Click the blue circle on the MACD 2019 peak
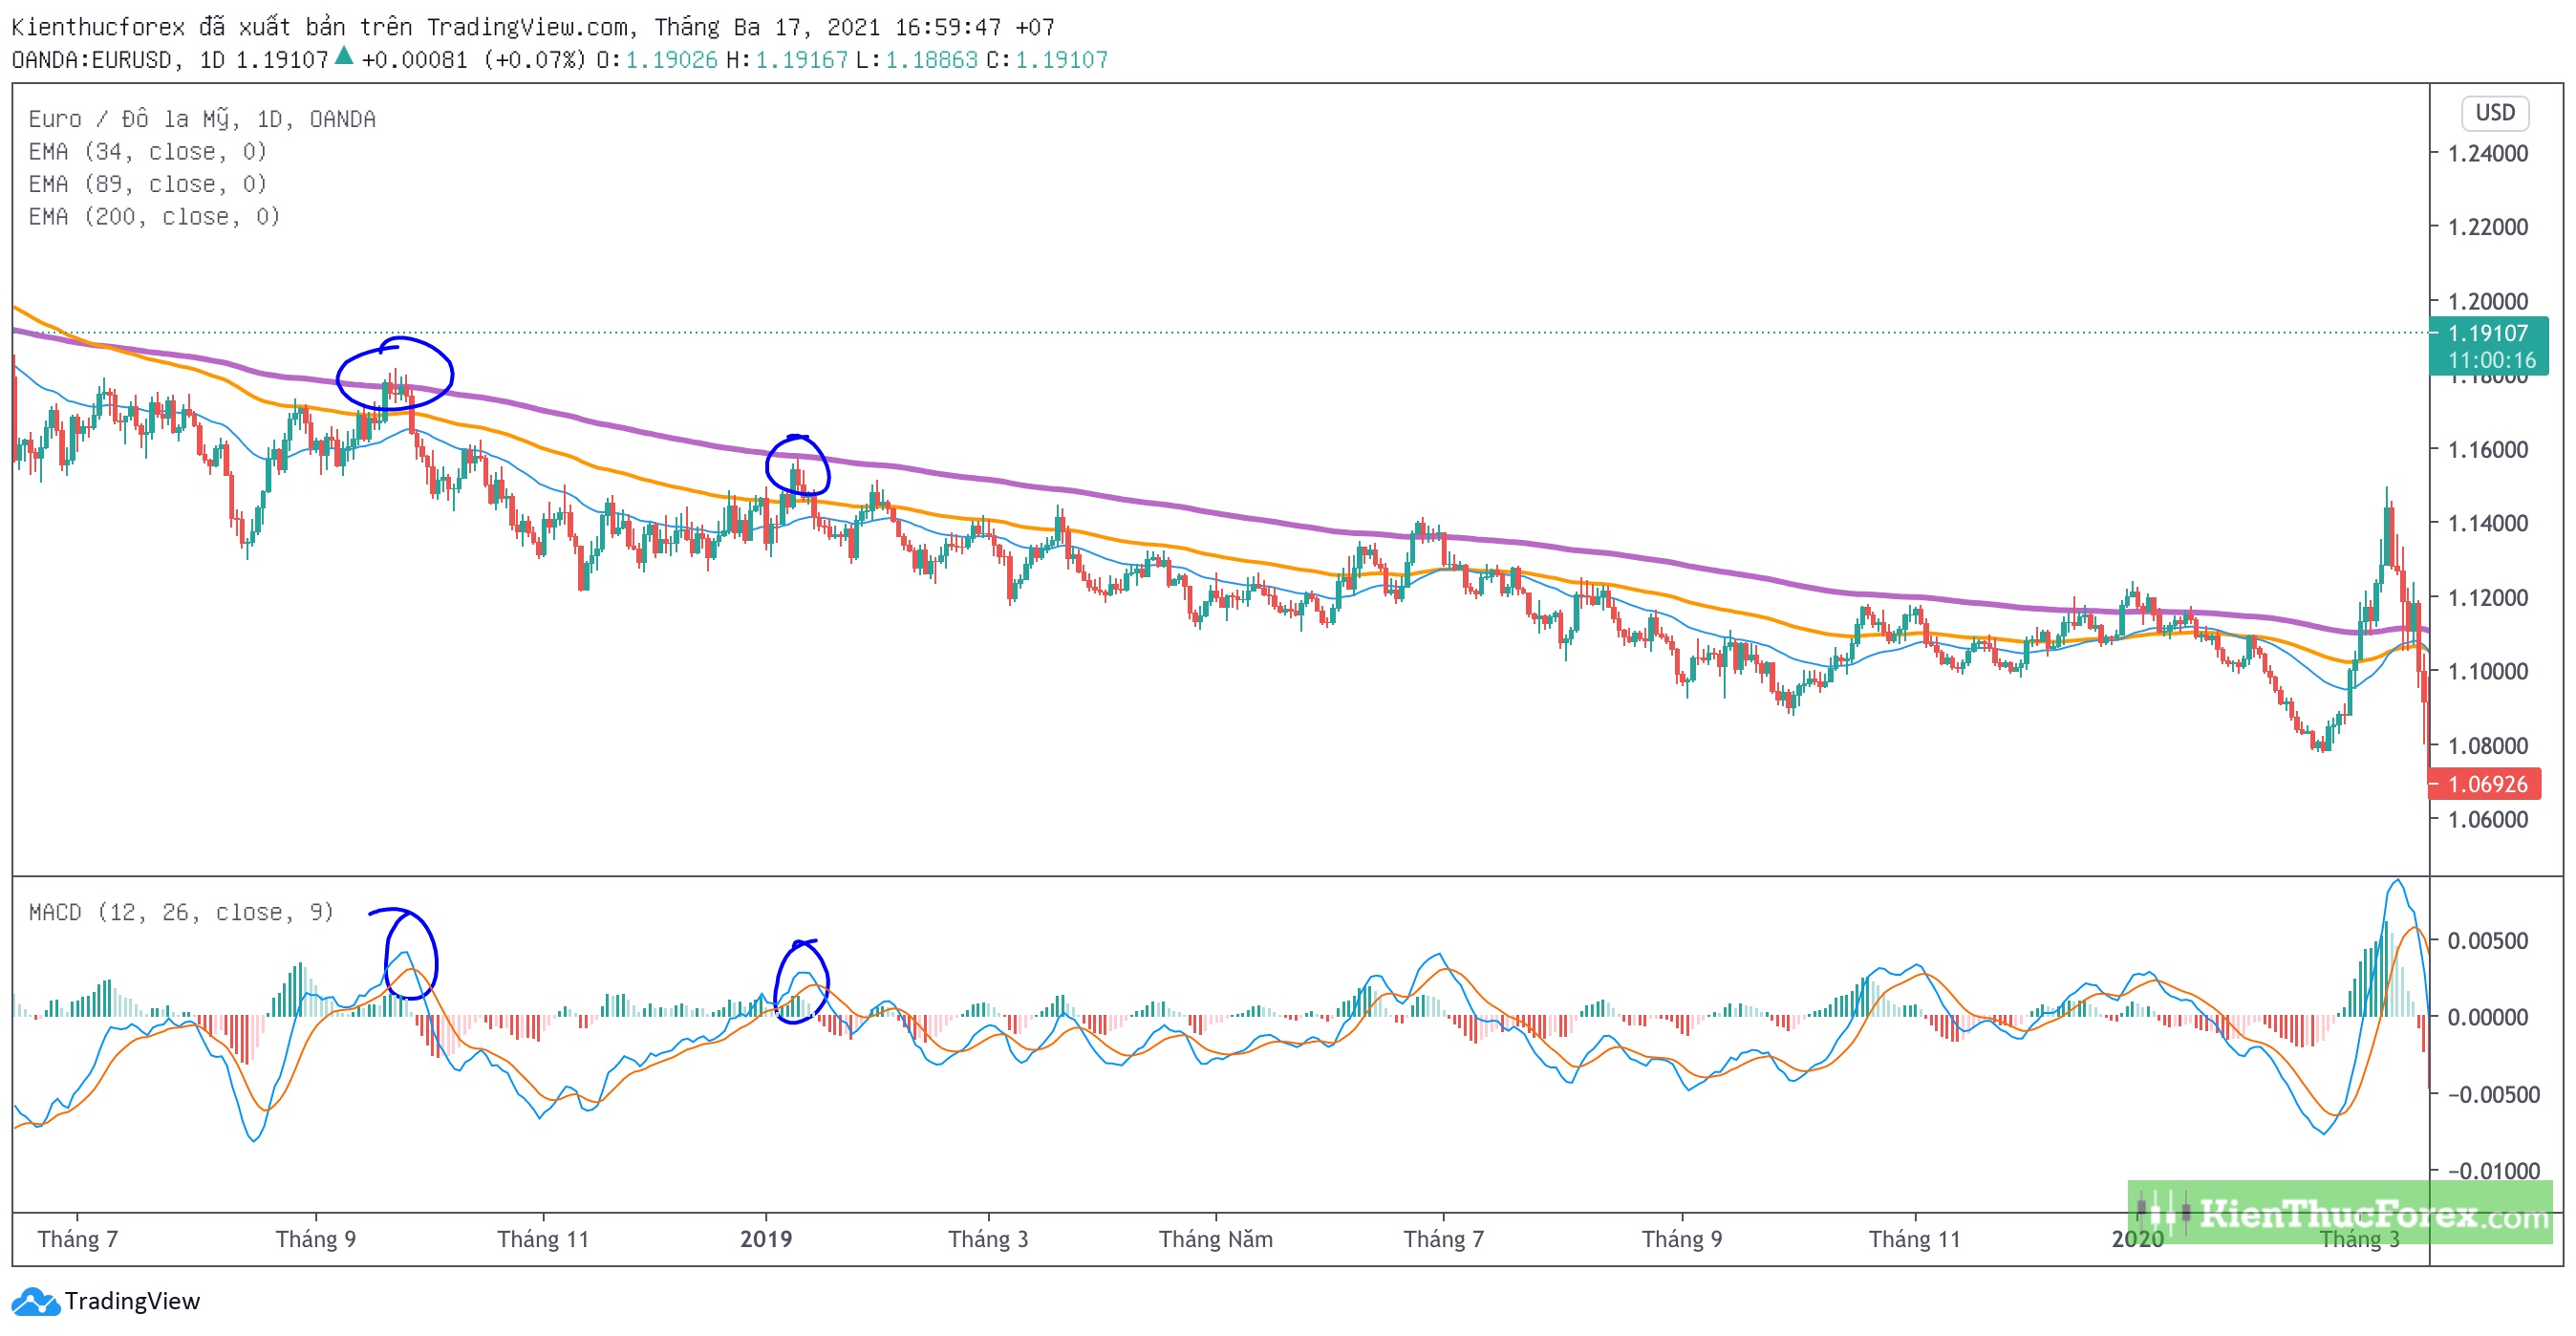The image size is (2576, 1336). 801,982
